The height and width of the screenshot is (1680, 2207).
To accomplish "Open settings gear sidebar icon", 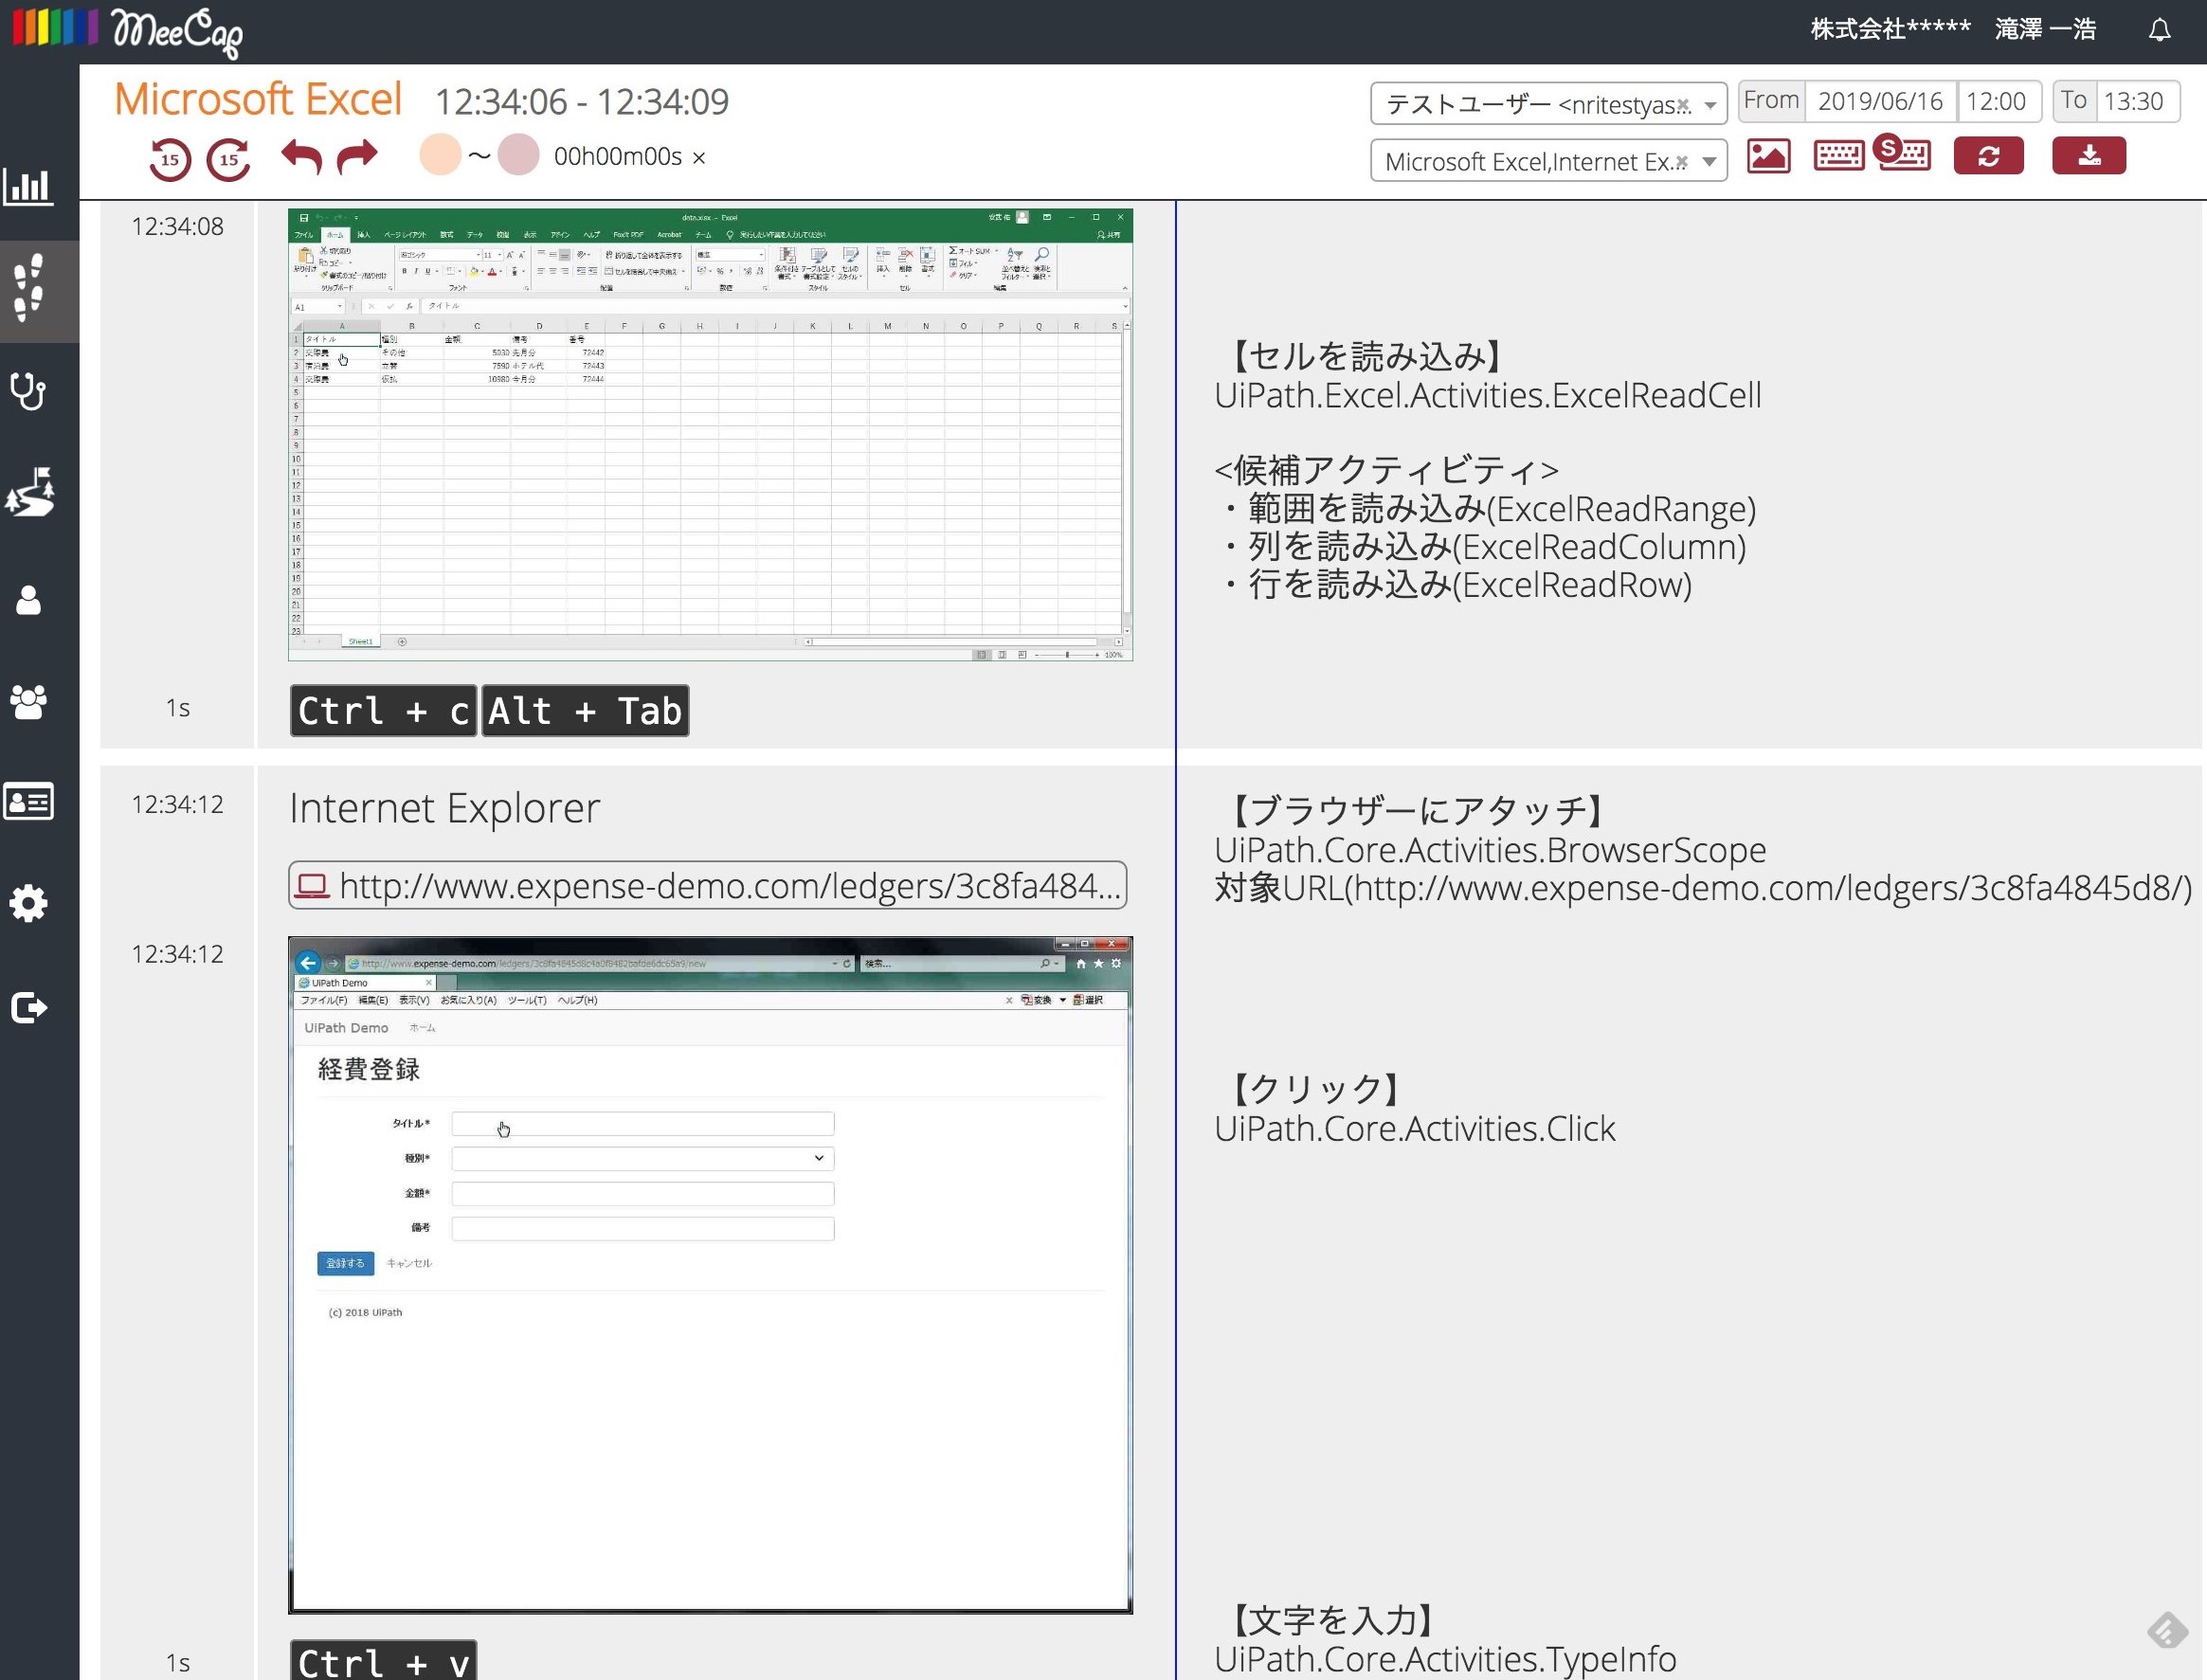I will tap(28, 903).
